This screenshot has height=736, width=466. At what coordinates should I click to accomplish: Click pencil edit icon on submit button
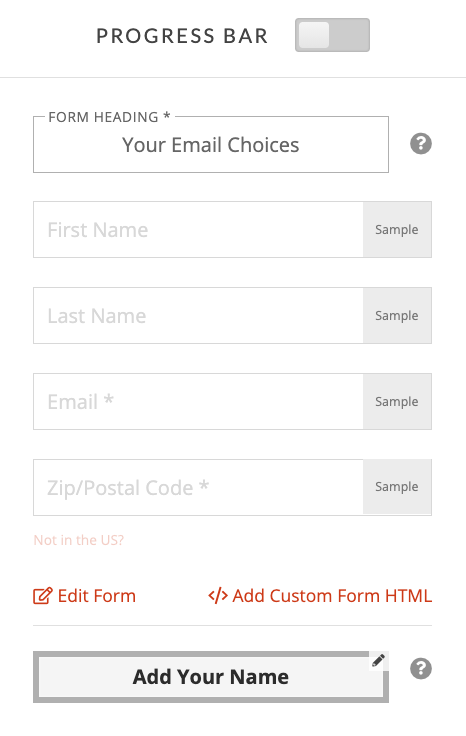(x=378, y=660)
